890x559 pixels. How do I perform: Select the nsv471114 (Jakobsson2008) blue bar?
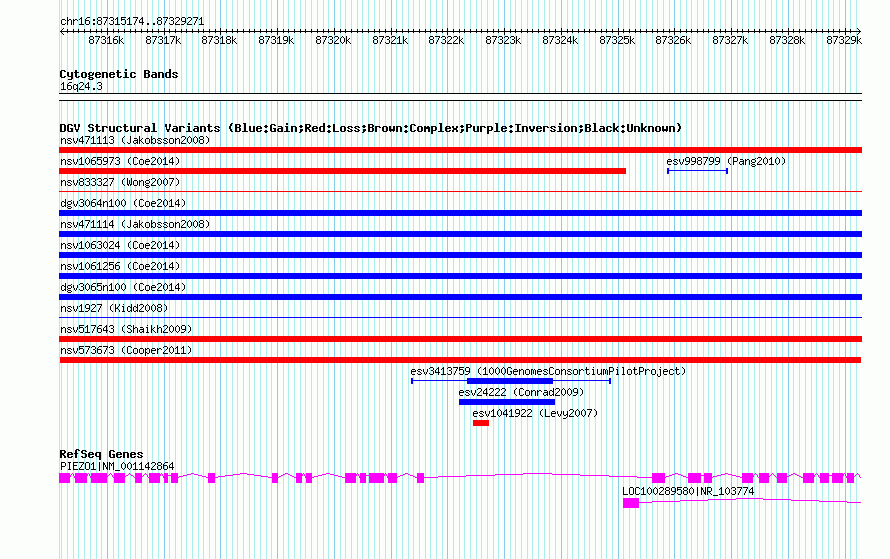[460, 234]
